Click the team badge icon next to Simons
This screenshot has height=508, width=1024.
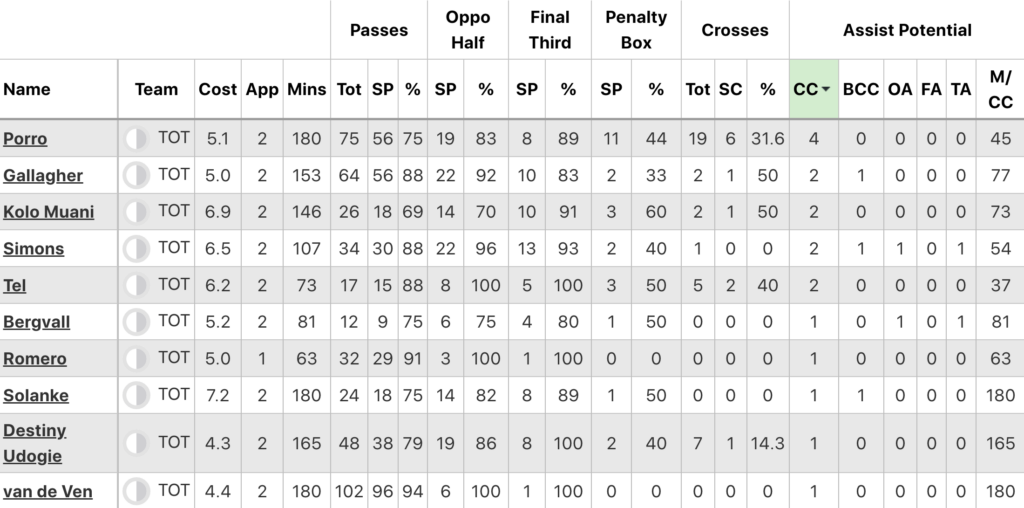[136, 249]
